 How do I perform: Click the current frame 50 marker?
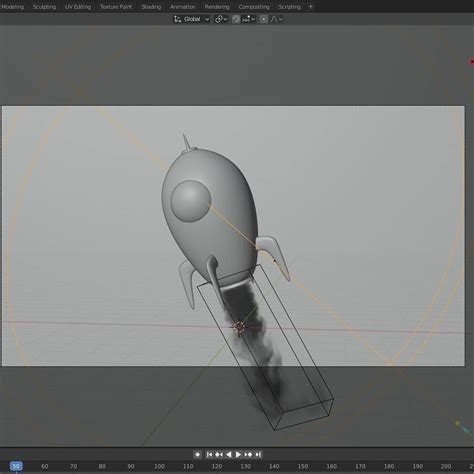pyautogui.click(x=16, y=466)
